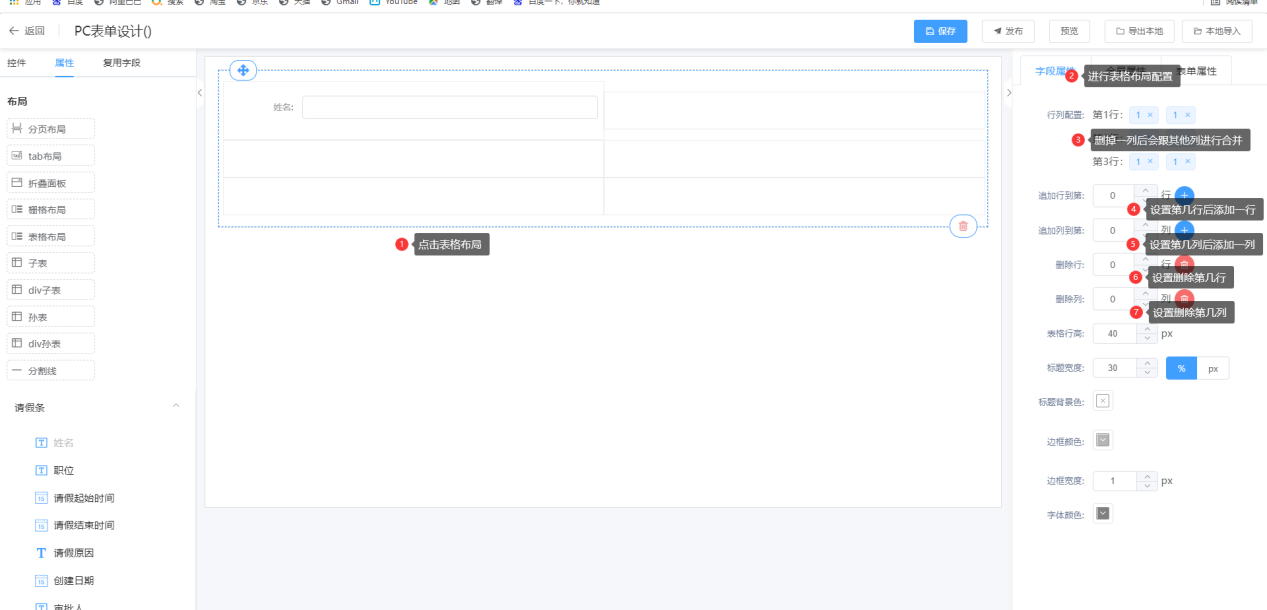Click red delete button for 删除行

1184,264
